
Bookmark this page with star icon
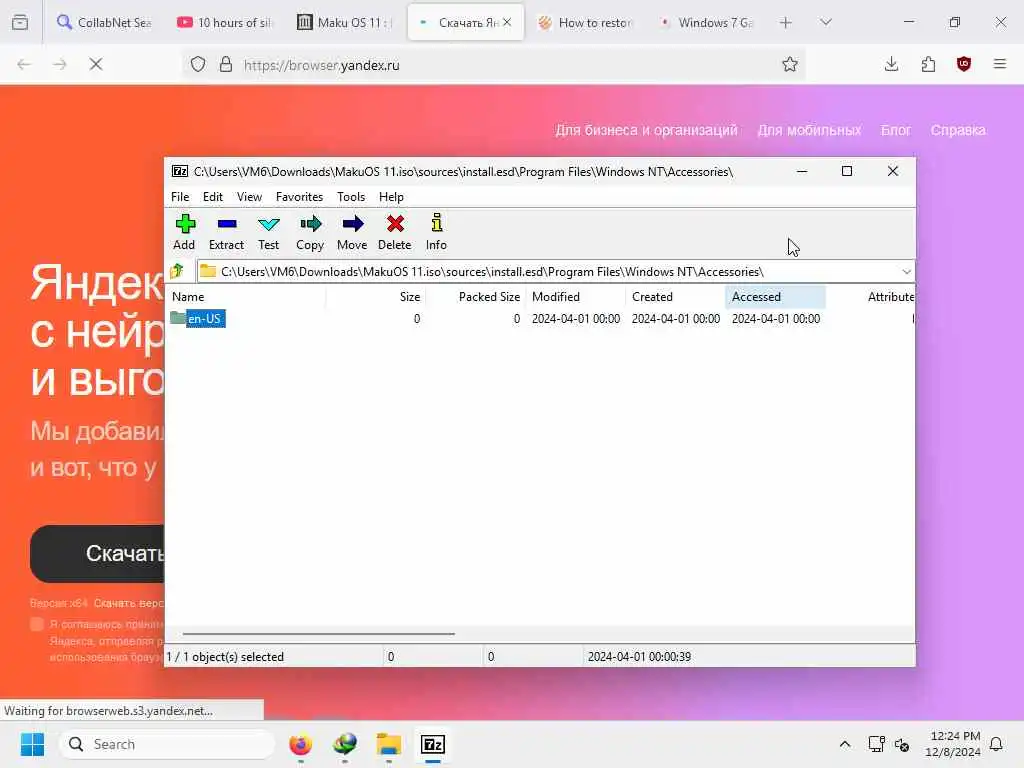(790, 64)
